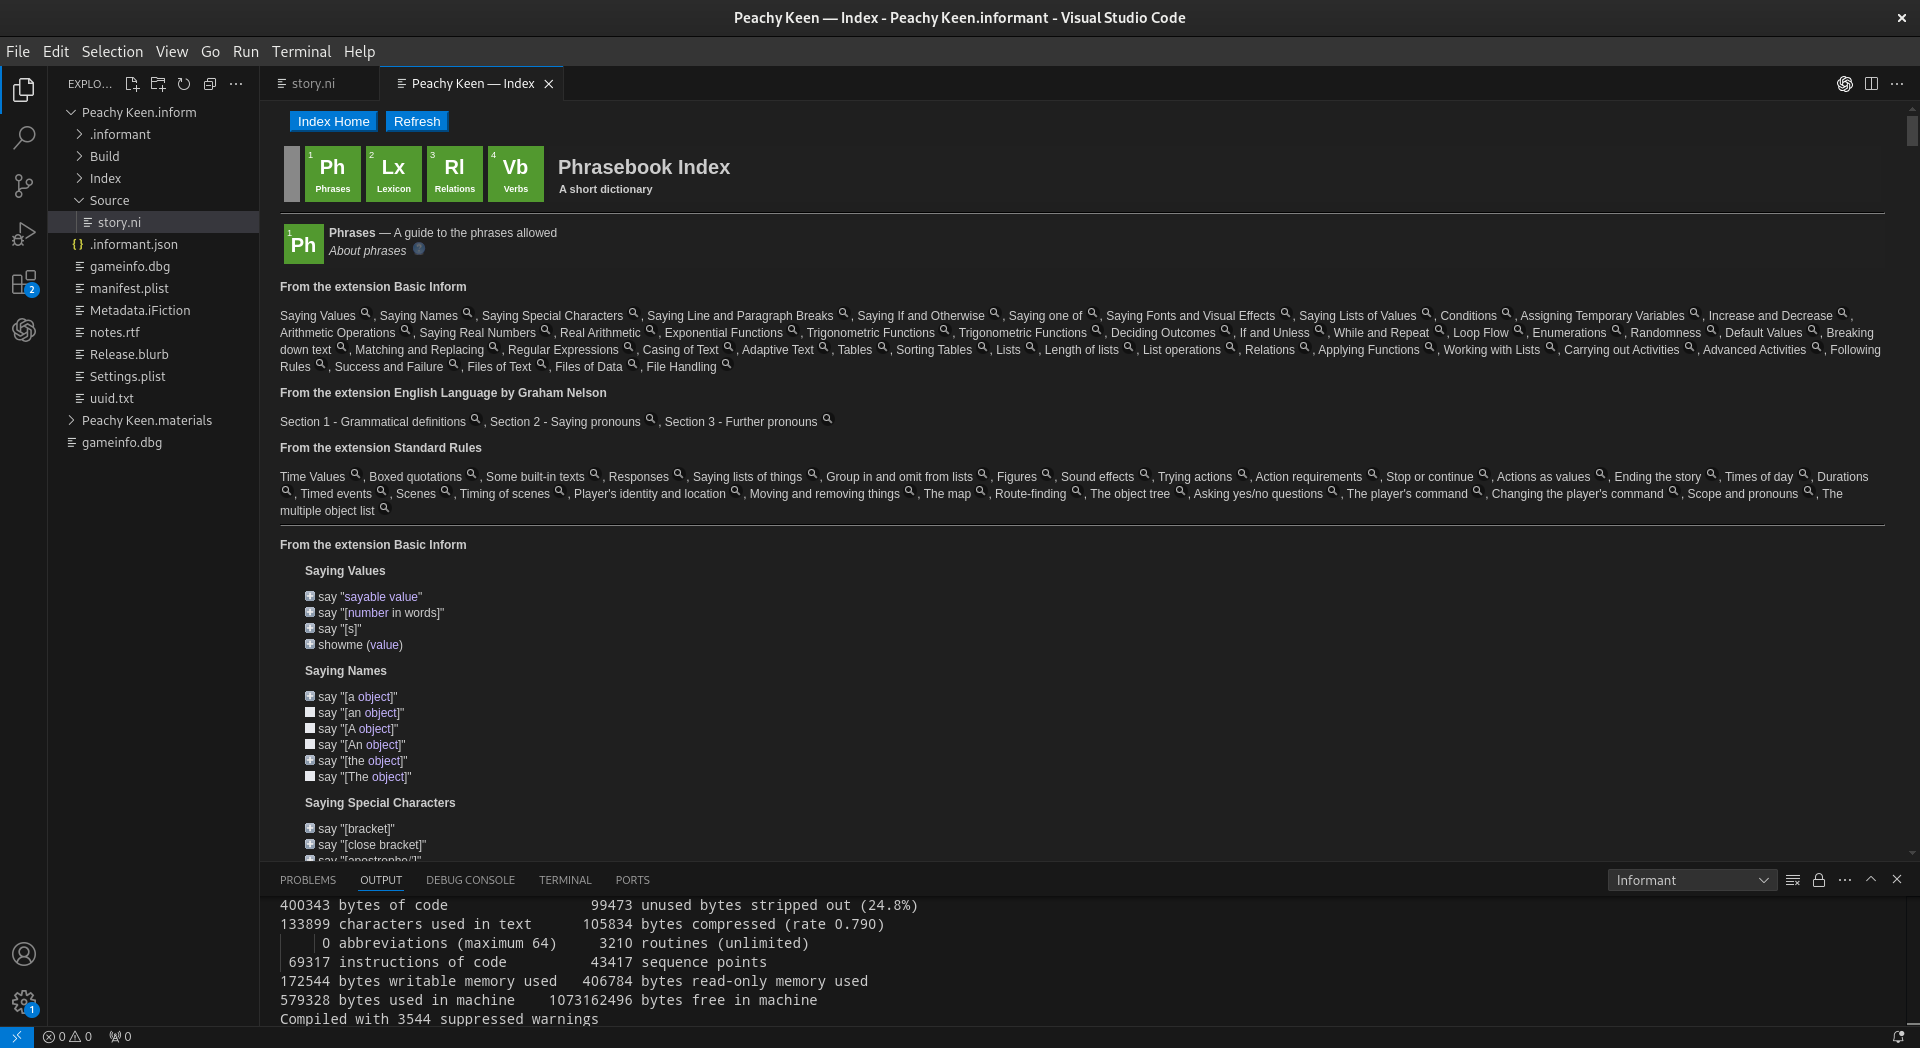Click the Accounts icon
The image size is (1920, 1048).
click(x=24, y=954)
